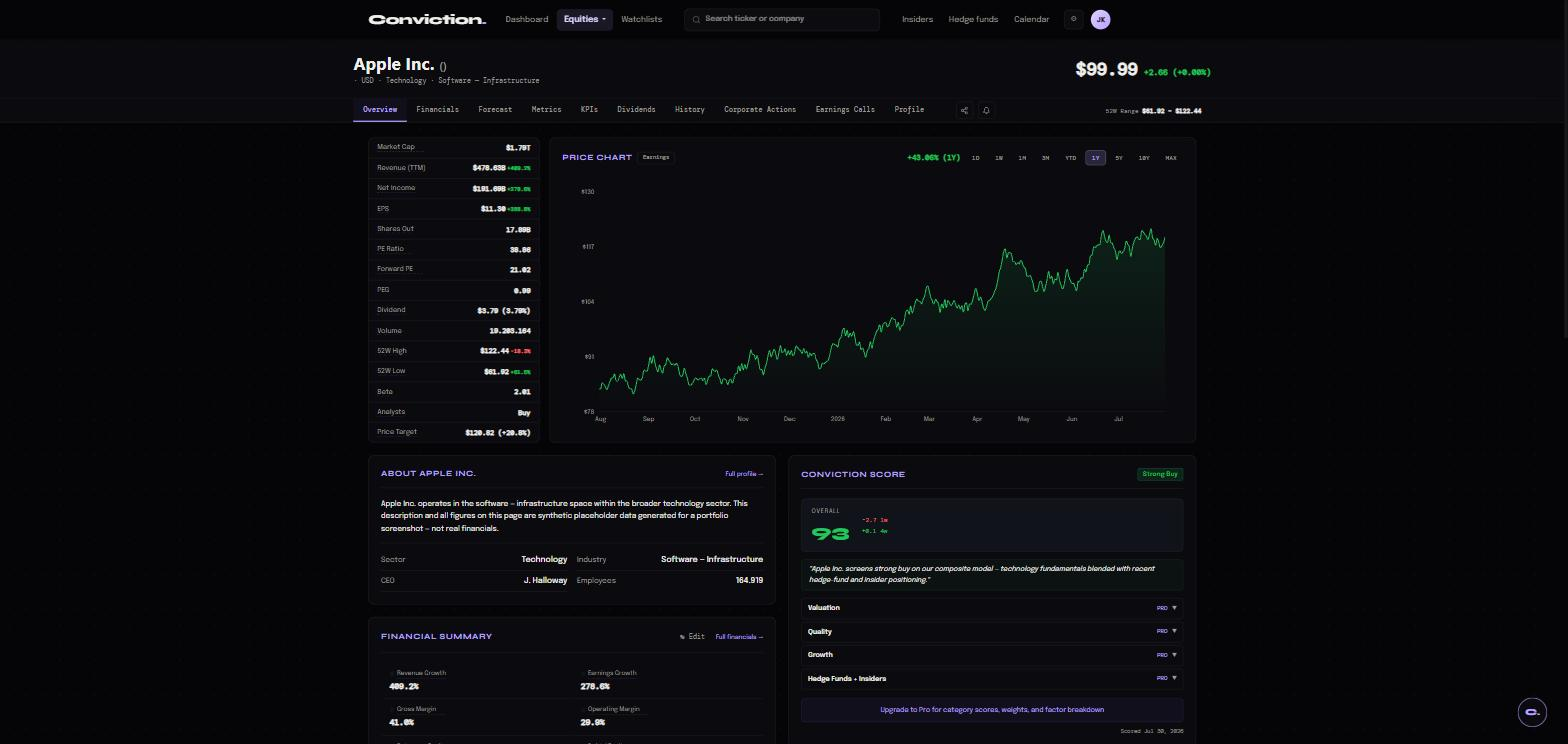
Task: Click the PE Ratio stat row
Action: pyautogui.click(x=454, y=249)
